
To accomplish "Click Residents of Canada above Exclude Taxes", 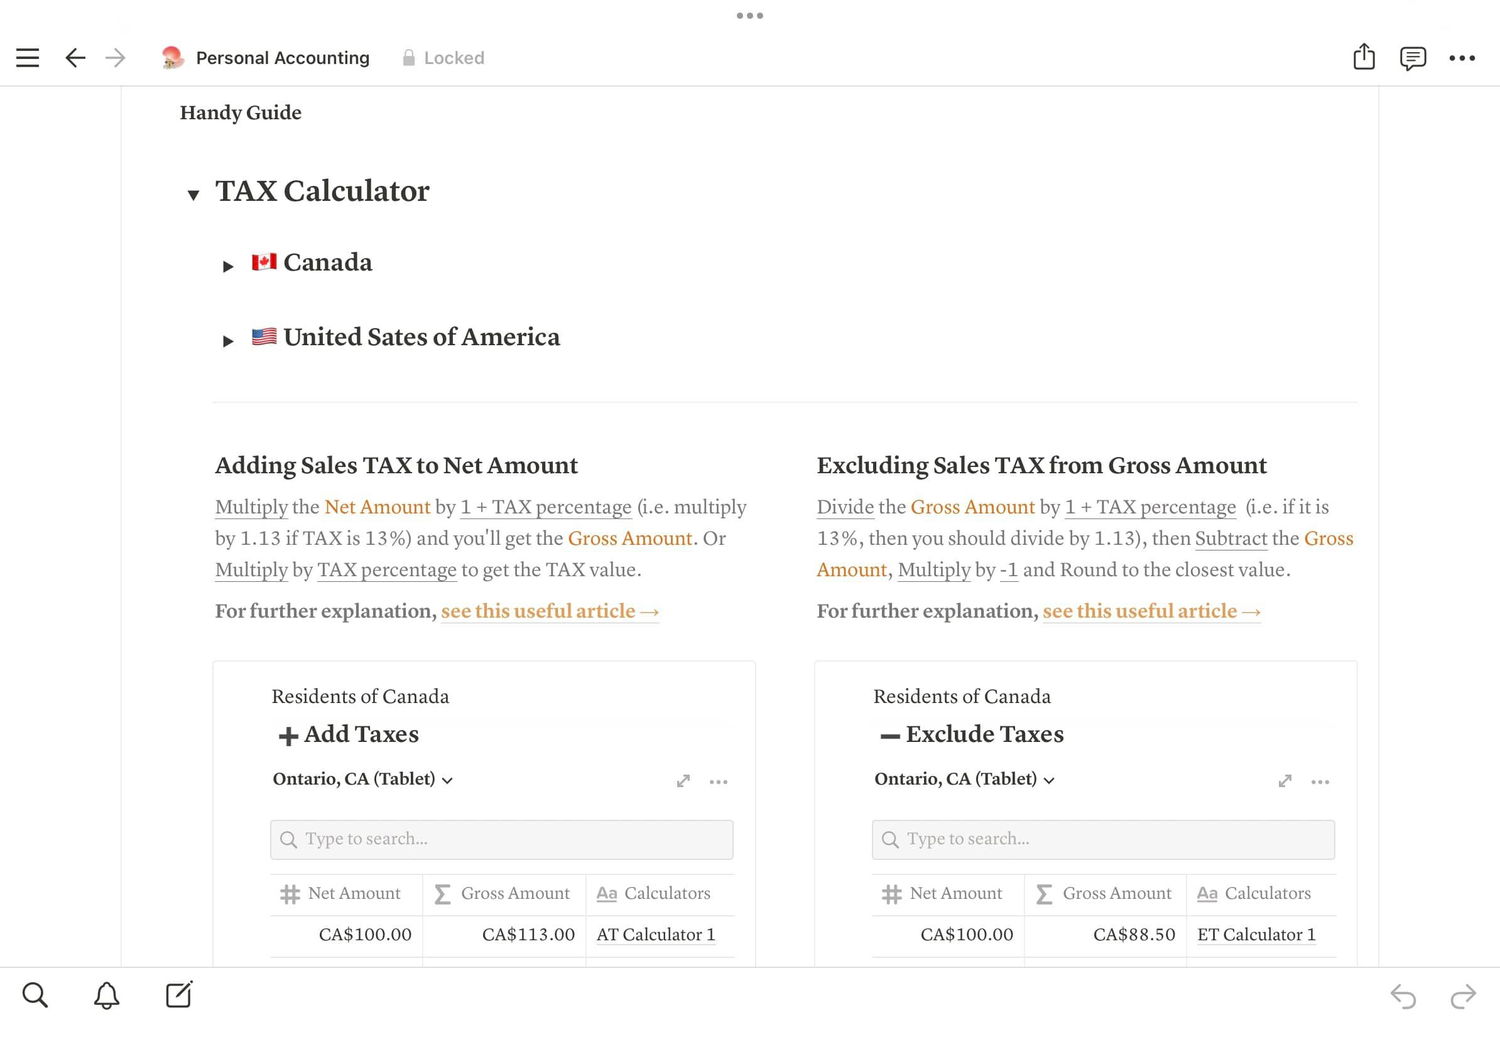I will tap(962, 696).
